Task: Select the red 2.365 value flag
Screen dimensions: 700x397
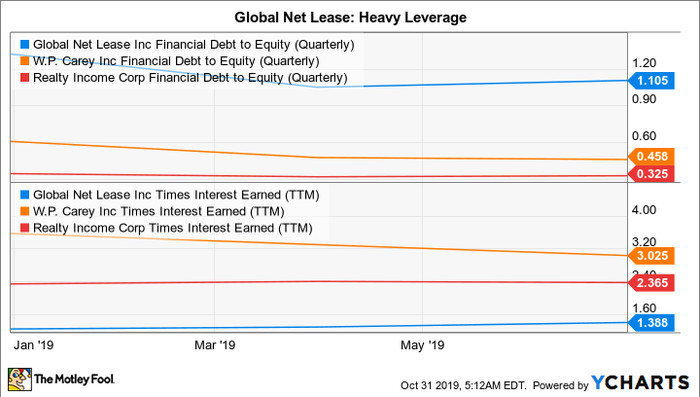Action: [651, 283]
